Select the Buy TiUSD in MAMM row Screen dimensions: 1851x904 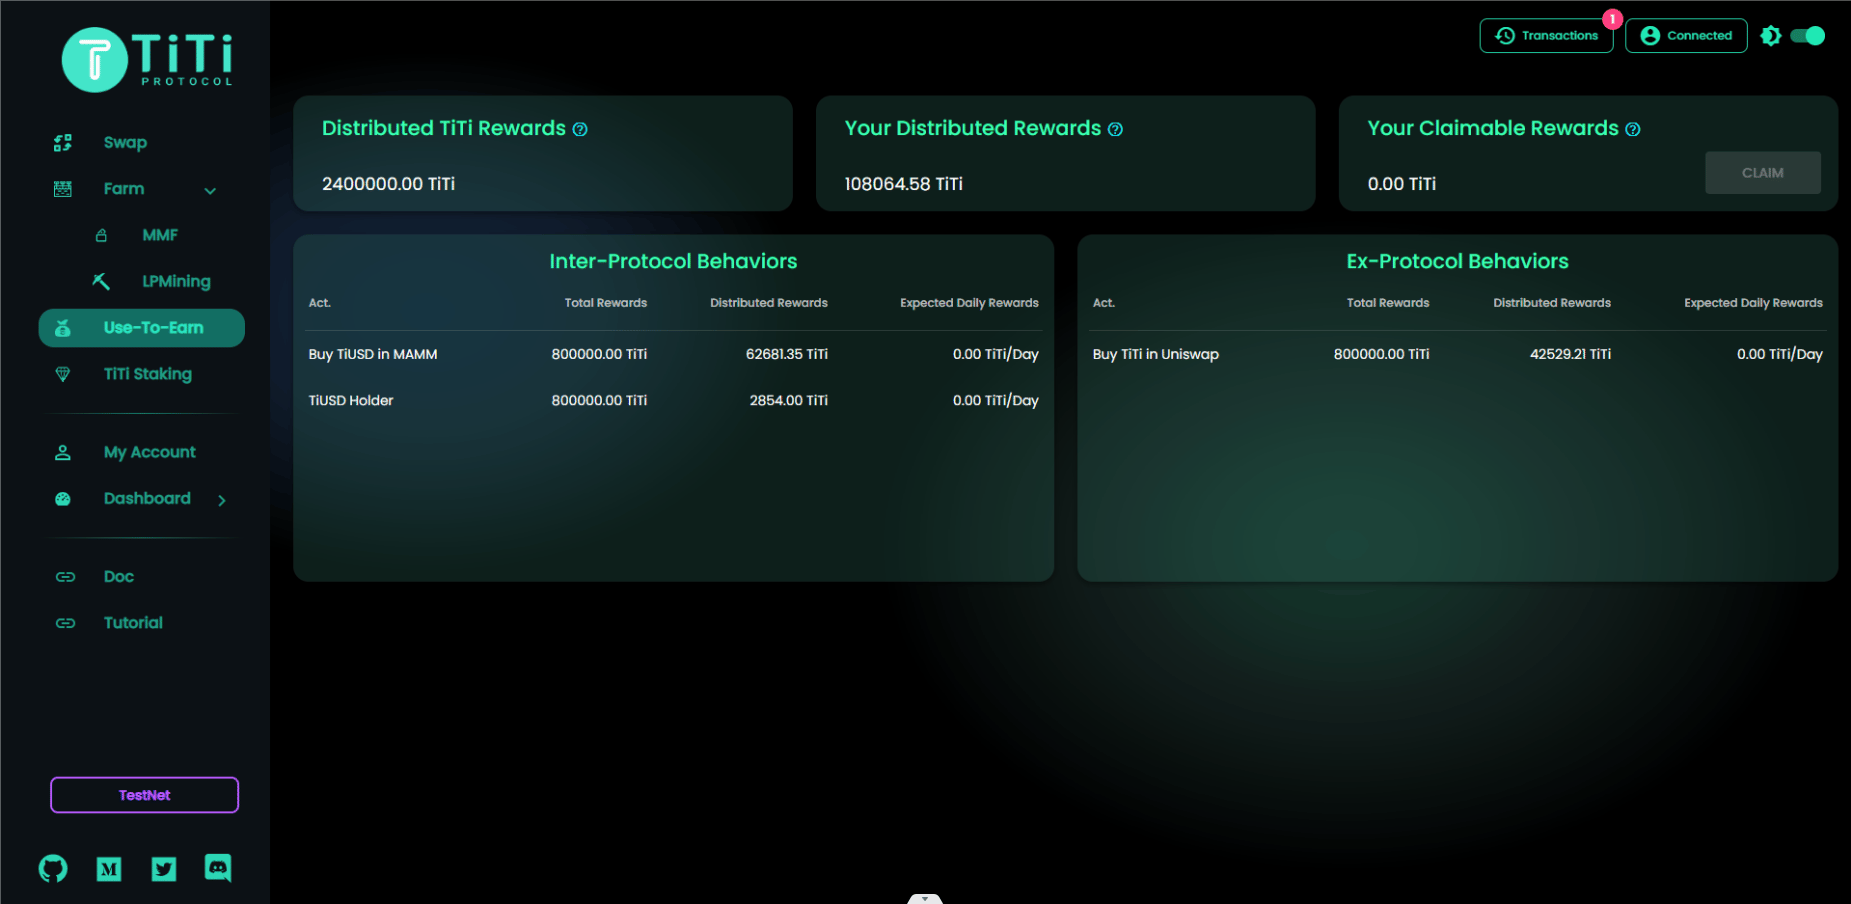(x=674, y=354)
